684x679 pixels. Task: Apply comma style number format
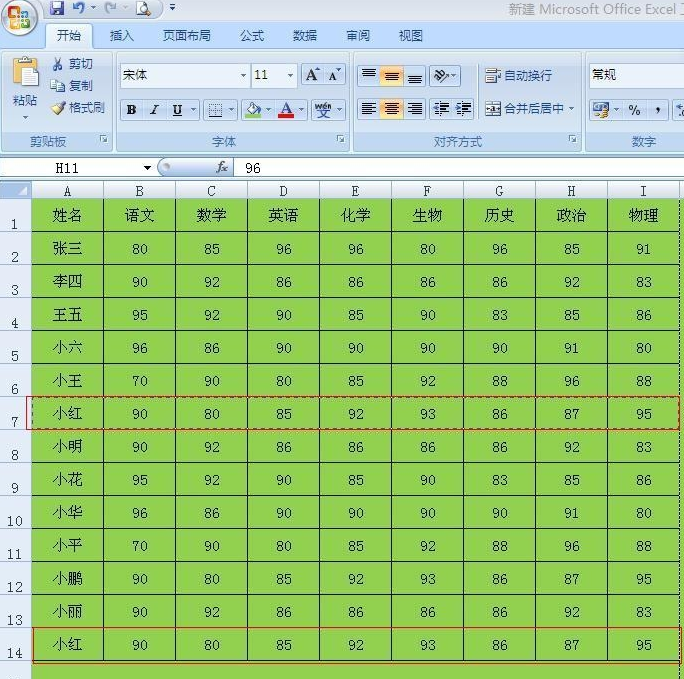[657, 110]
